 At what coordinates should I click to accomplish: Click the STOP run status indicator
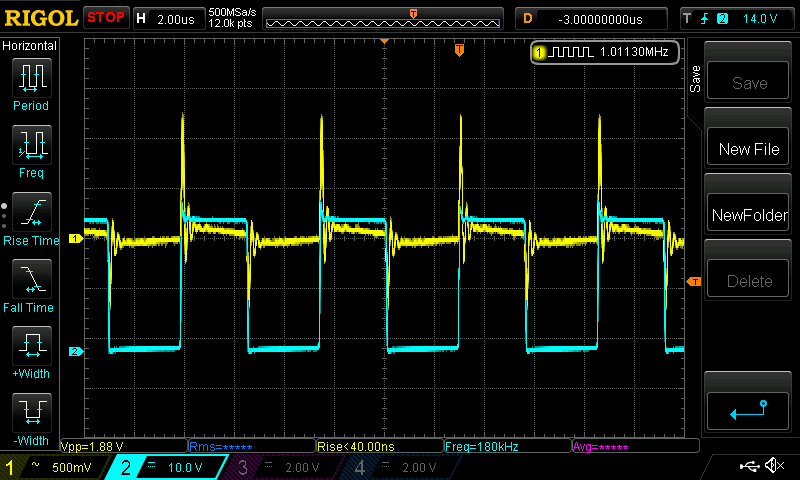click(x=105, y=17)
